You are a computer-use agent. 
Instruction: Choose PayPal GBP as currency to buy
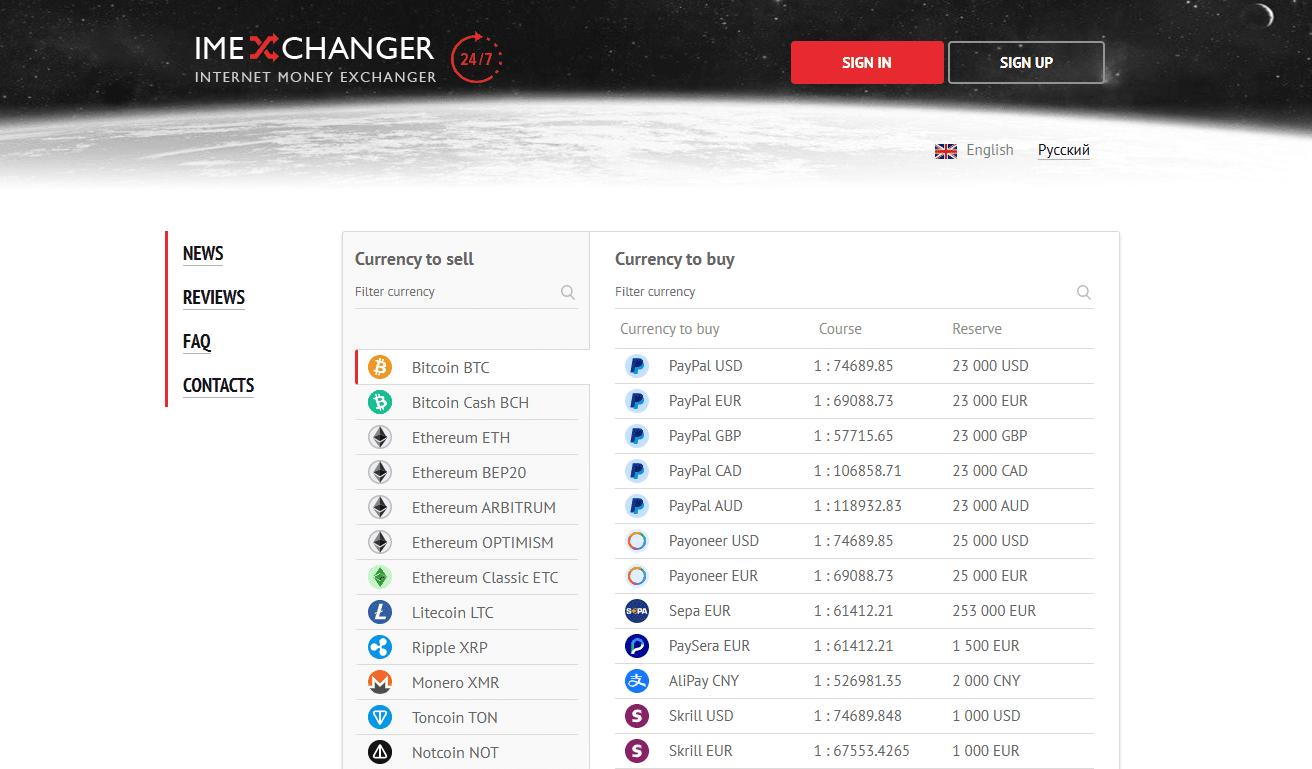704,436
